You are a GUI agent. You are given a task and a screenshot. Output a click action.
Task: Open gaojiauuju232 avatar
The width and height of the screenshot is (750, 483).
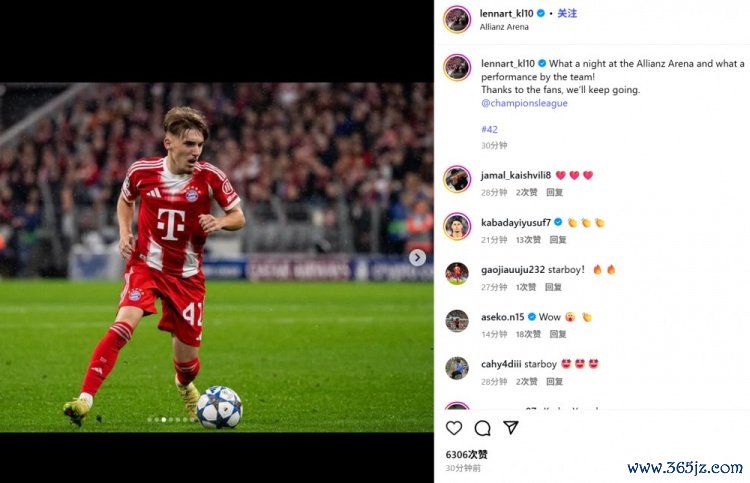click(457, 274)
